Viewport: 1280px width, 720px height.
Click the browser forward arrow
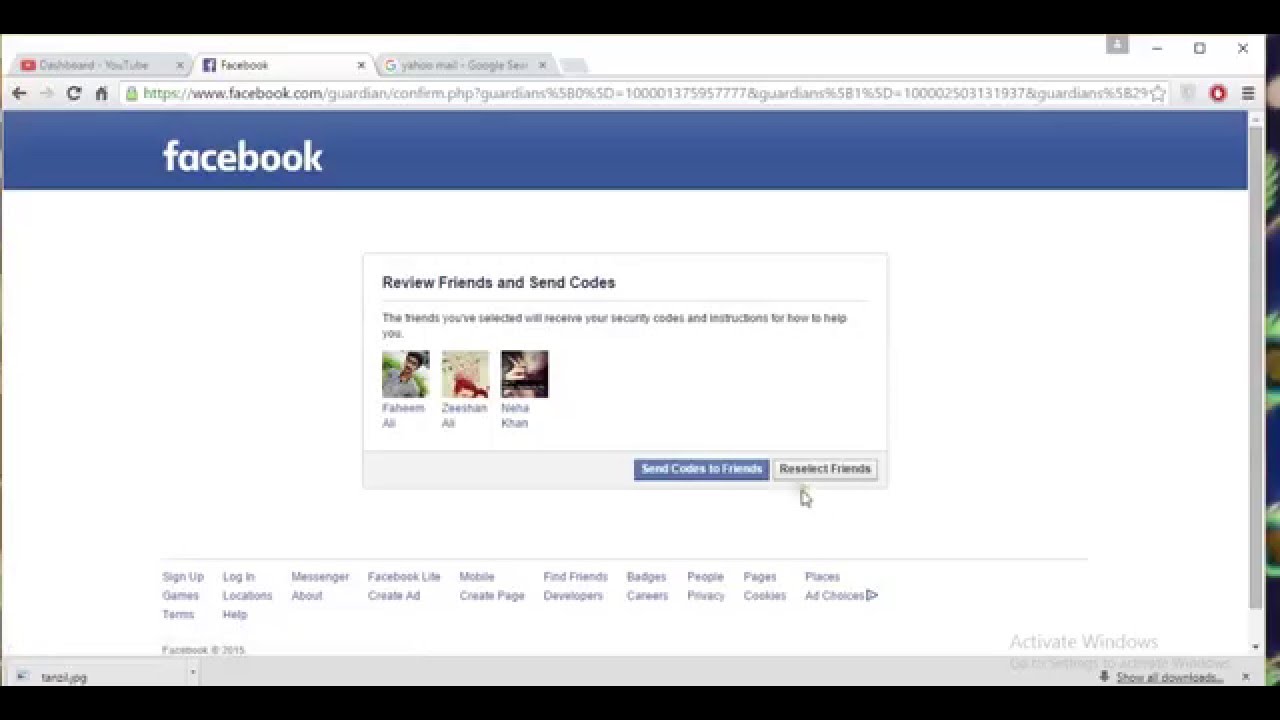pyautogui.click(x=46, y=93)
